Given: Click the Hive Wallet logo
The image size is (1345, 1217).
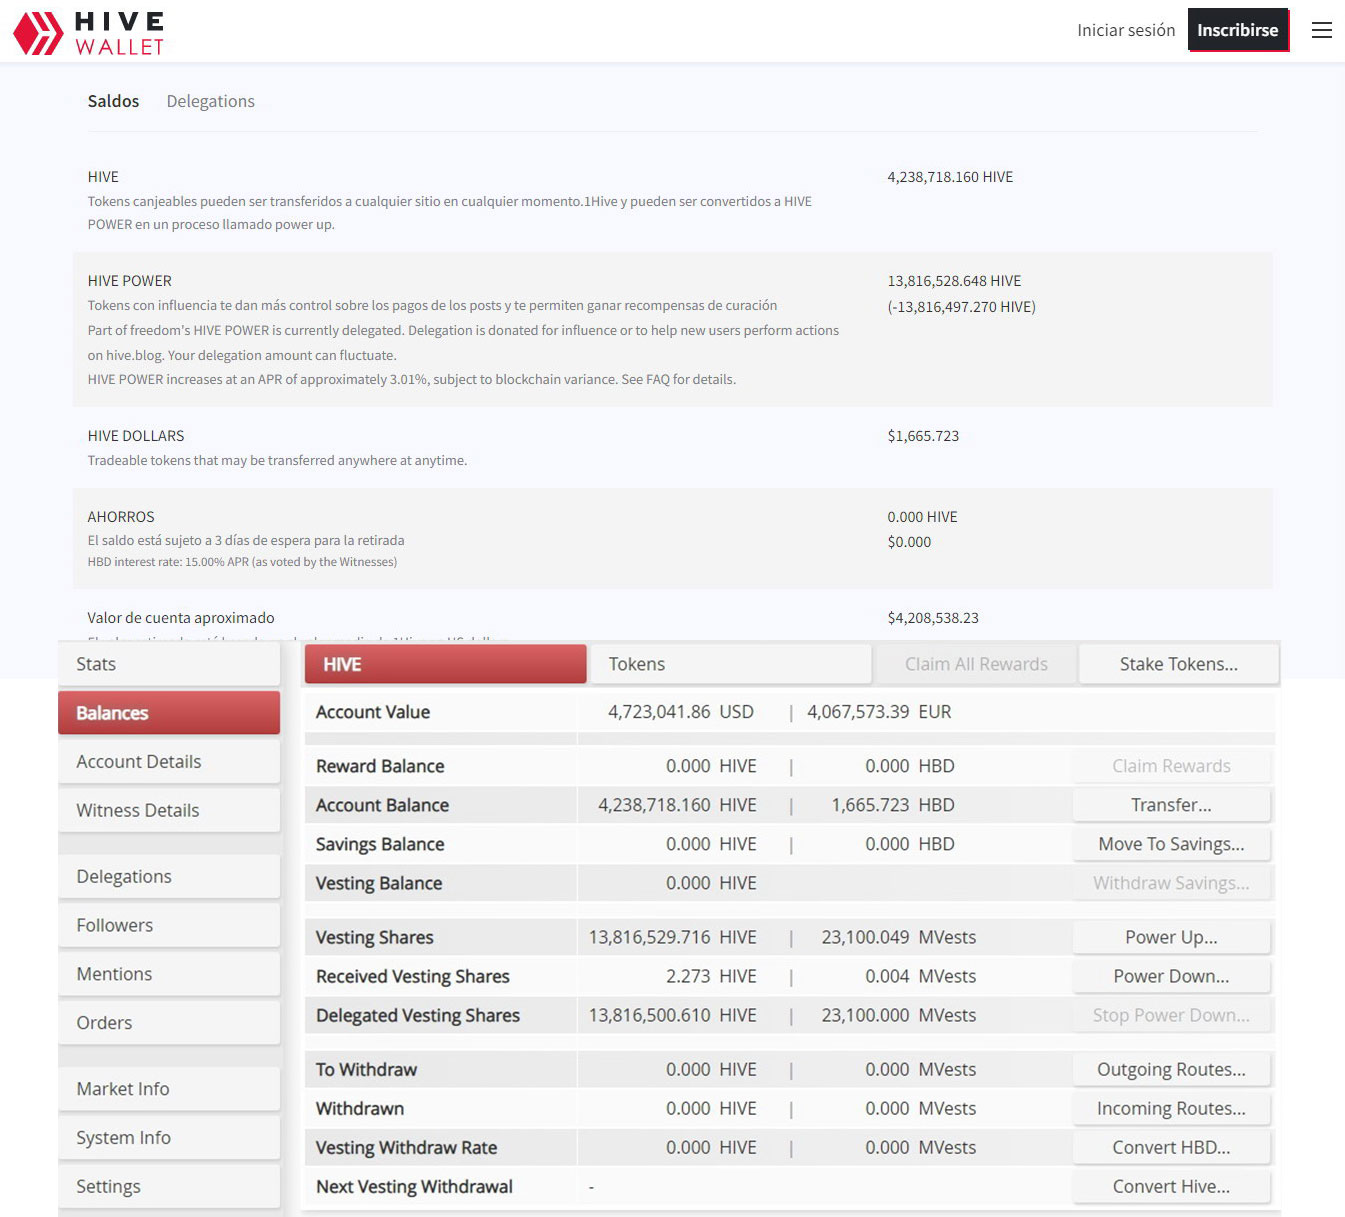Looking at the screenshot, I should pyautogui.click(x=88, y=33).
